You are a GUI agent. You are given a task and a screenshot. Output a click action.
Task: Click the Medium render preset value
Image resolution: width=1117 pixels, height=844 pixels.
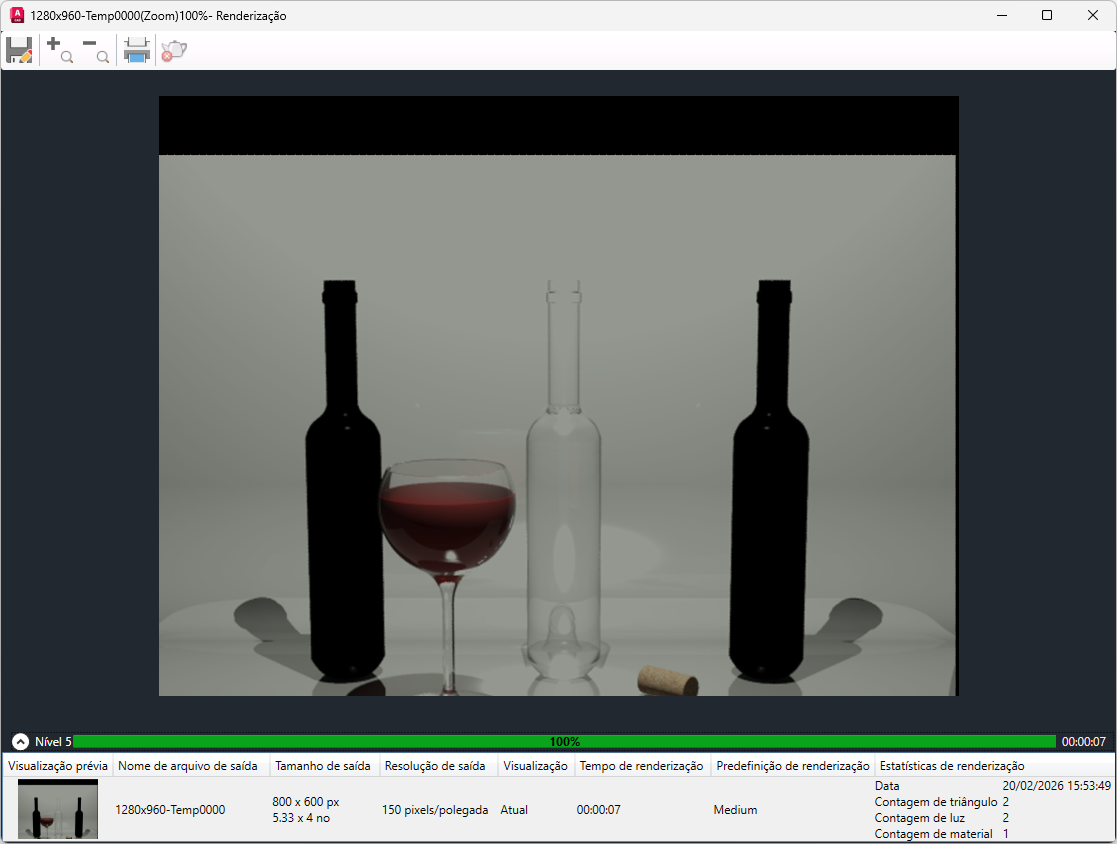tap(735, 810)
